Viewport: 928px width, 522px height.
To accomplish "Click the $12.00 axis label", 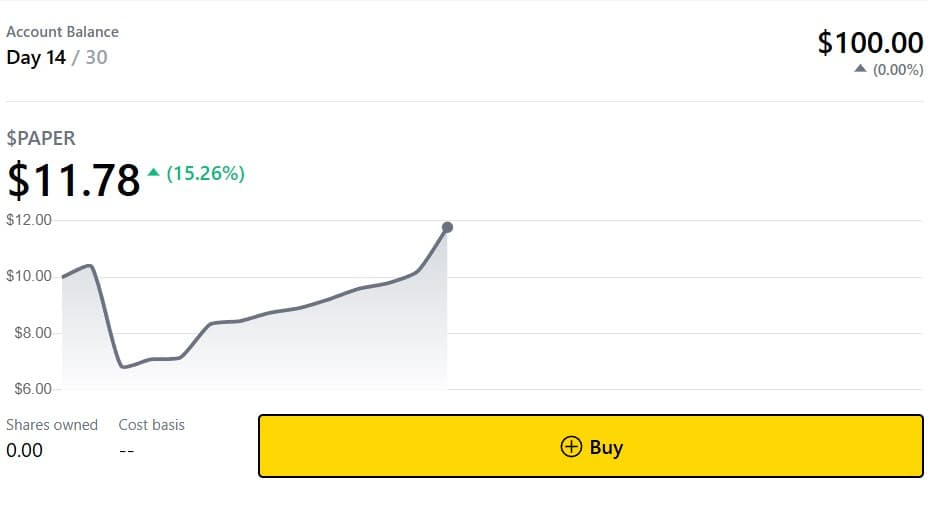I will coord(29,220).
